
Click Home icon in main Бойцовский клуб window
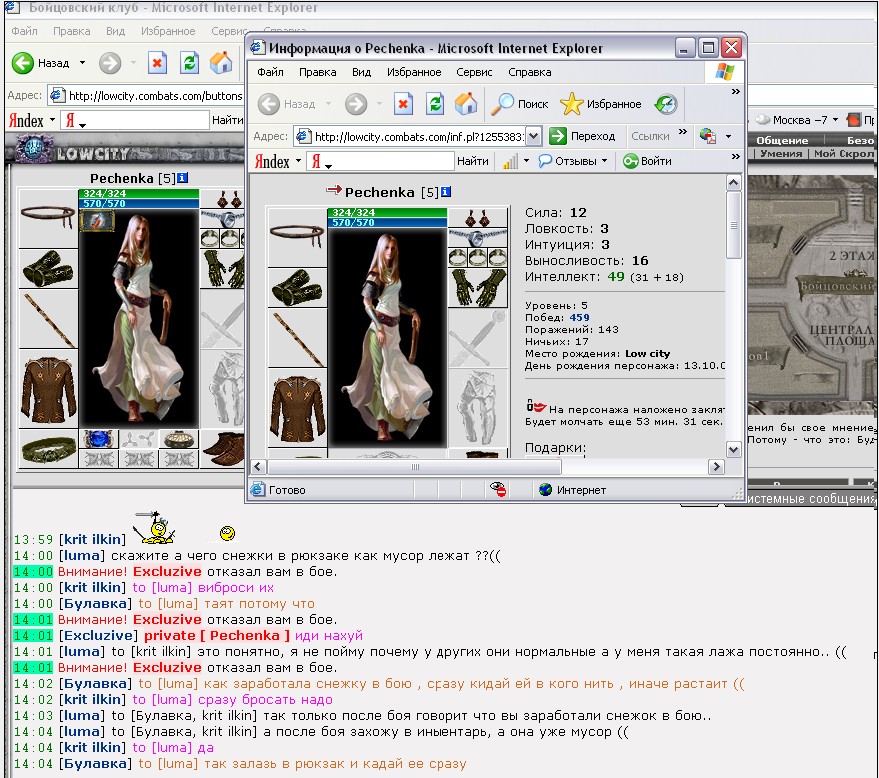point(221,63)
